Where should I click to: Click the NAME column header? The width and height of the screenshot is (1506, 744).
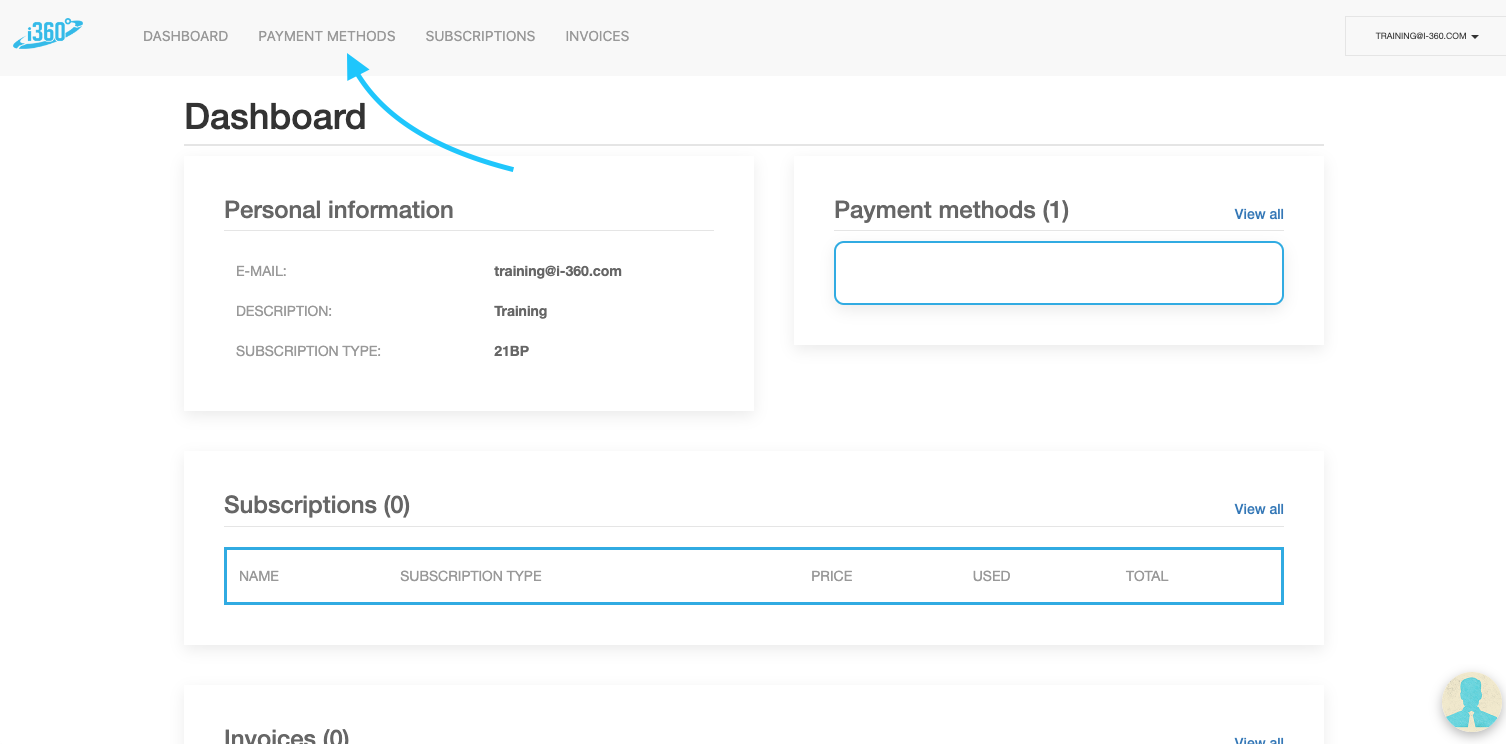pyautogui.click(x=259, y=576)
